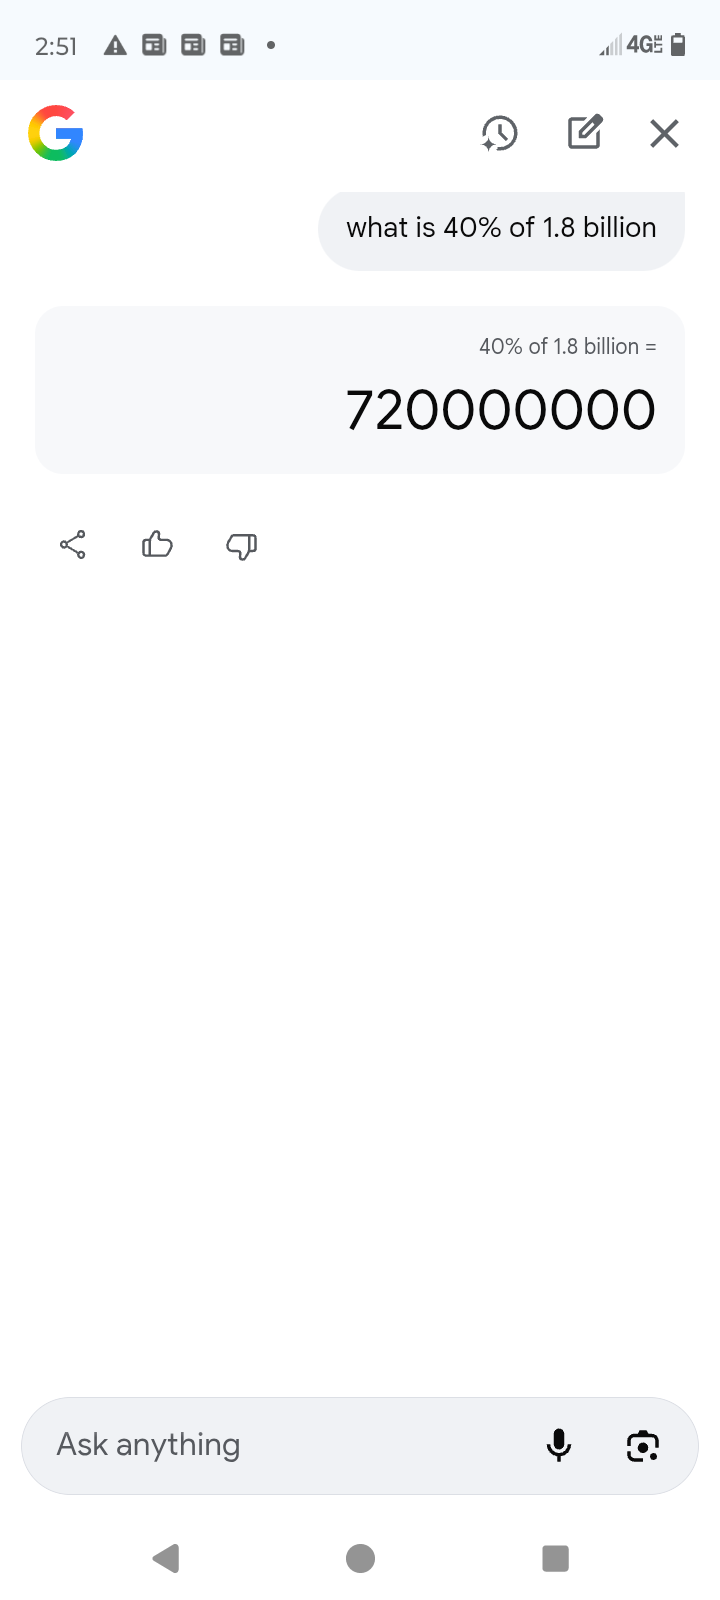Give the answer a thumbs down
The image size is (720, 1600).
[240, 546]
